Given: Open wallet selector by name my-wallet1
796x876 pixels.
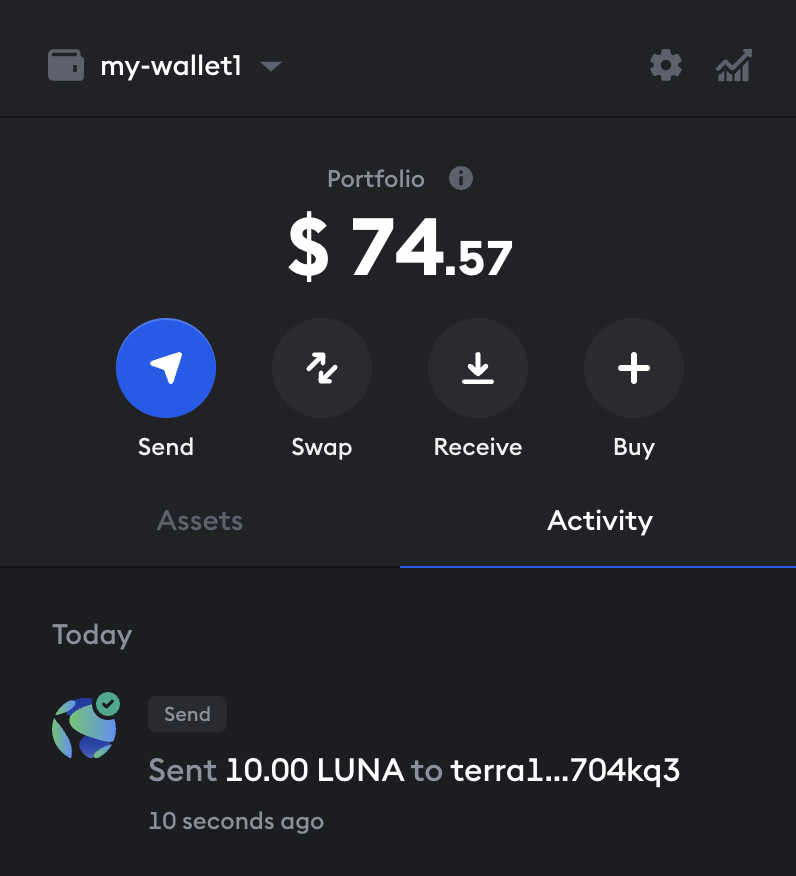Looking at the screenshot, I should [171, 67].
